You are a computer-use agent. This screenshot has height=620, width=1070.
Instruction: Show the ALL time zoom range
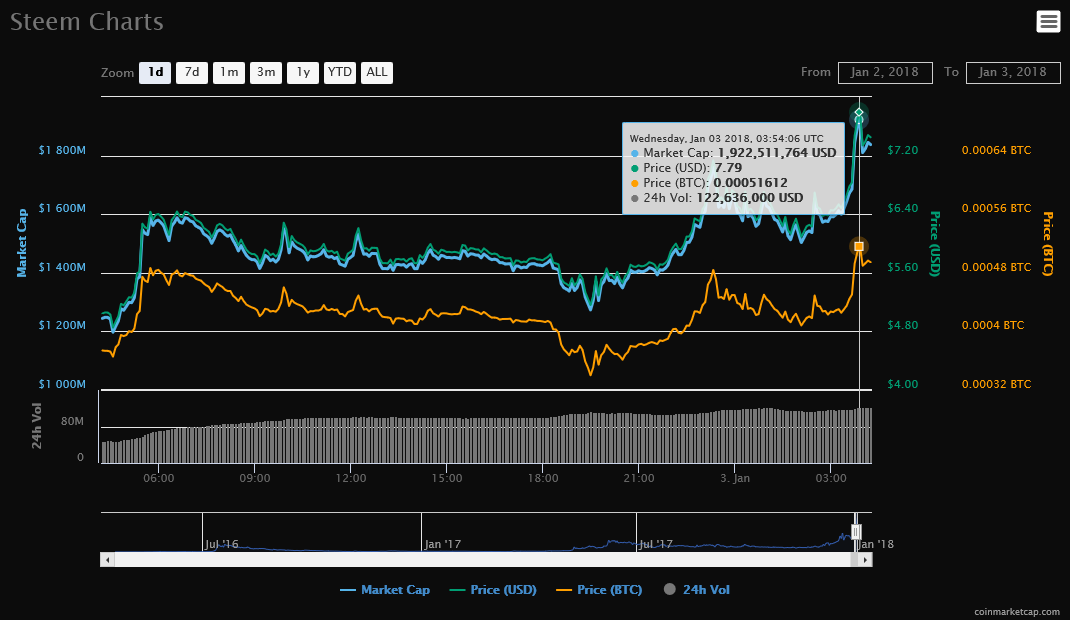[x=377, y=72]
